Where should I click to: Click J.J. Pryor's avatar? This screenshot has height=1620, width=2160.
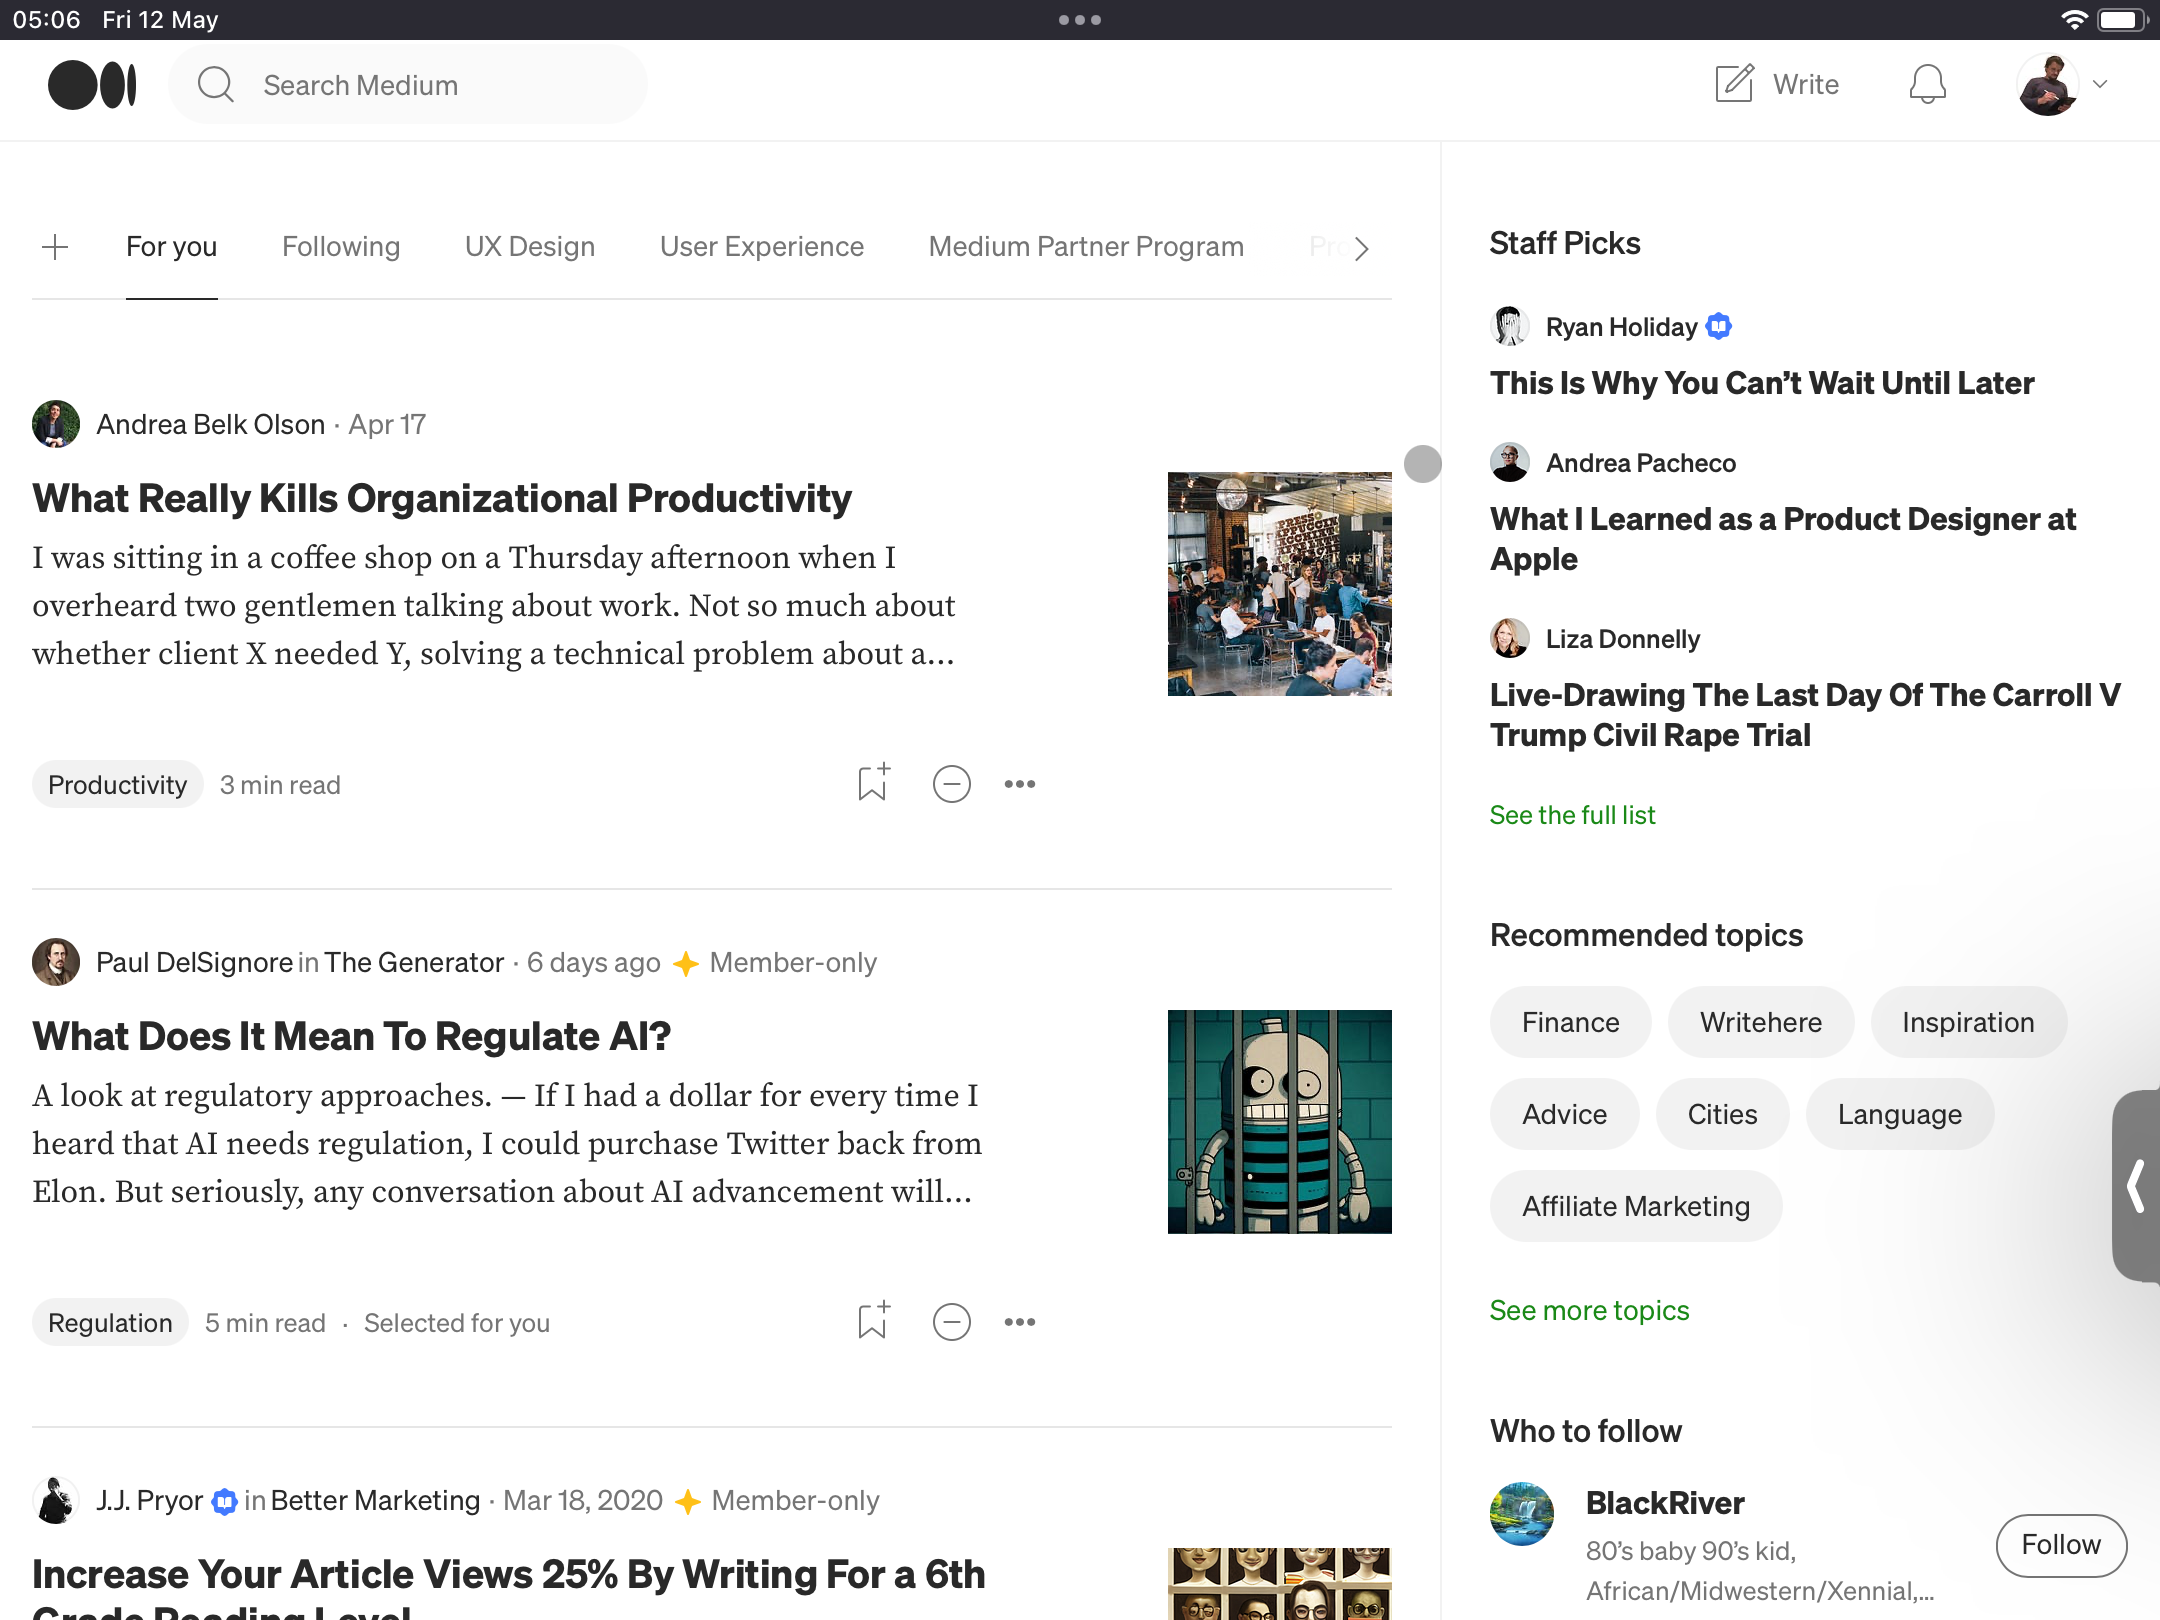pos(56,1500)
